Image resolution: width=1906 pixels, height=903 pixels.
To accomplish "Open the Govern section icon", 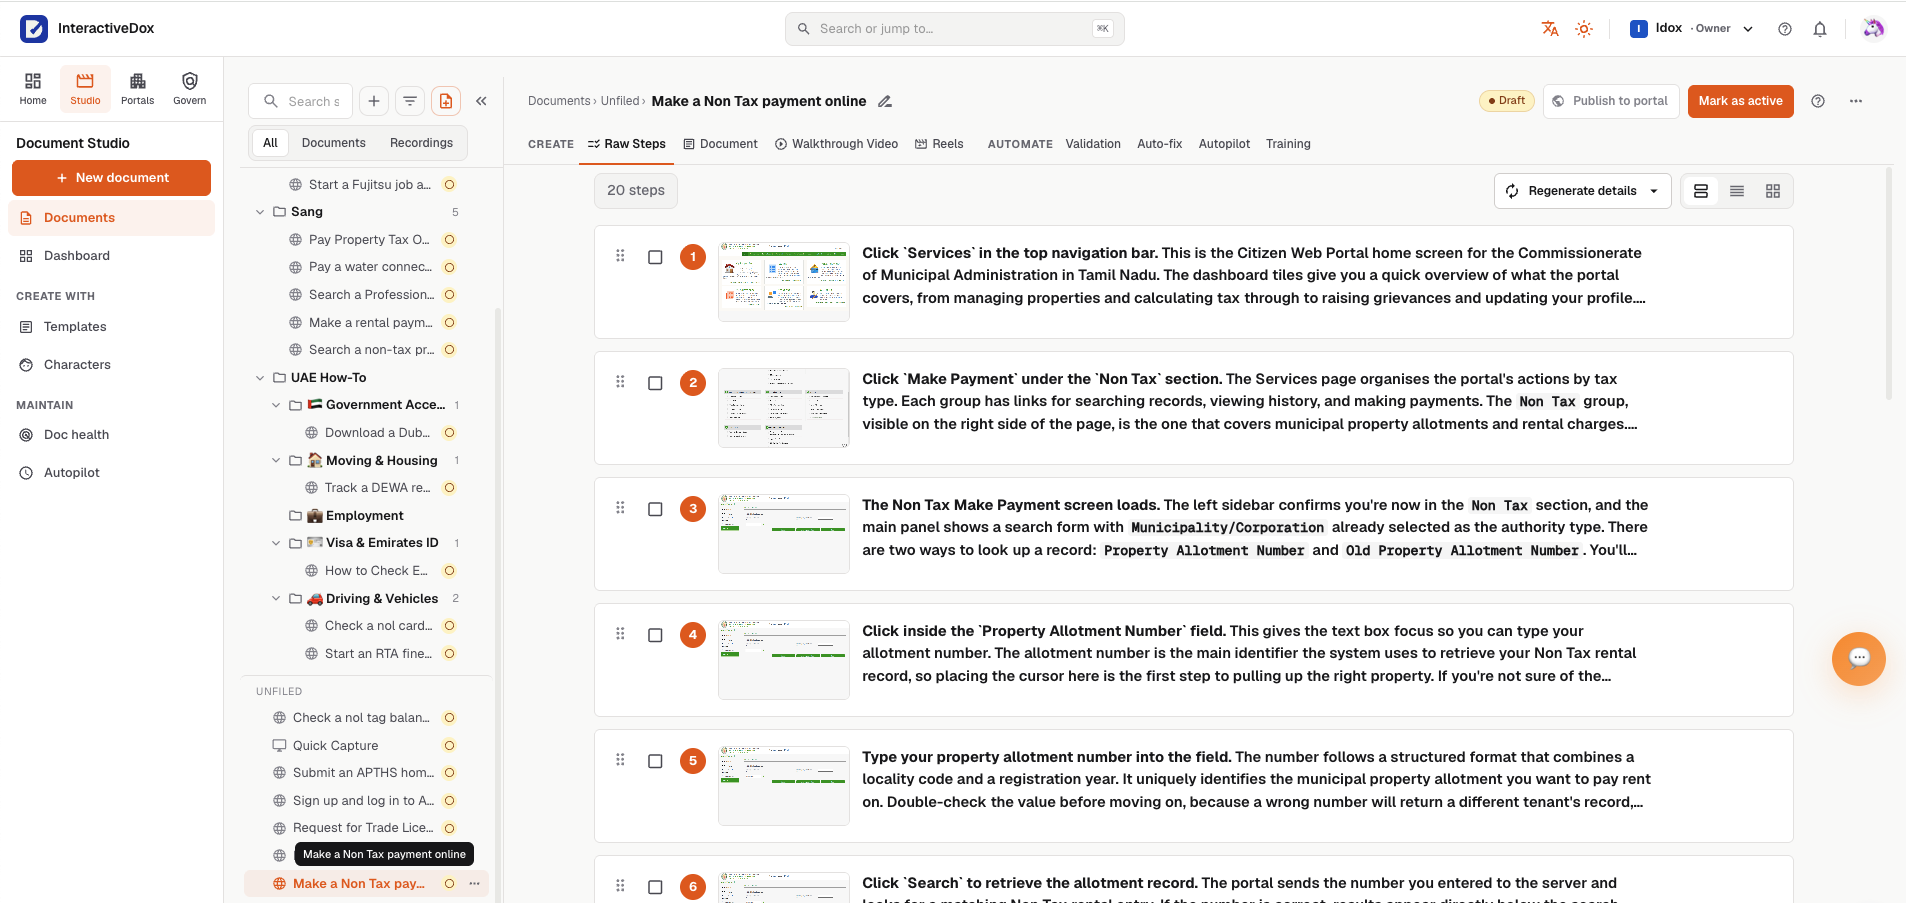I will pyautogui.click(x=190, y=88).
